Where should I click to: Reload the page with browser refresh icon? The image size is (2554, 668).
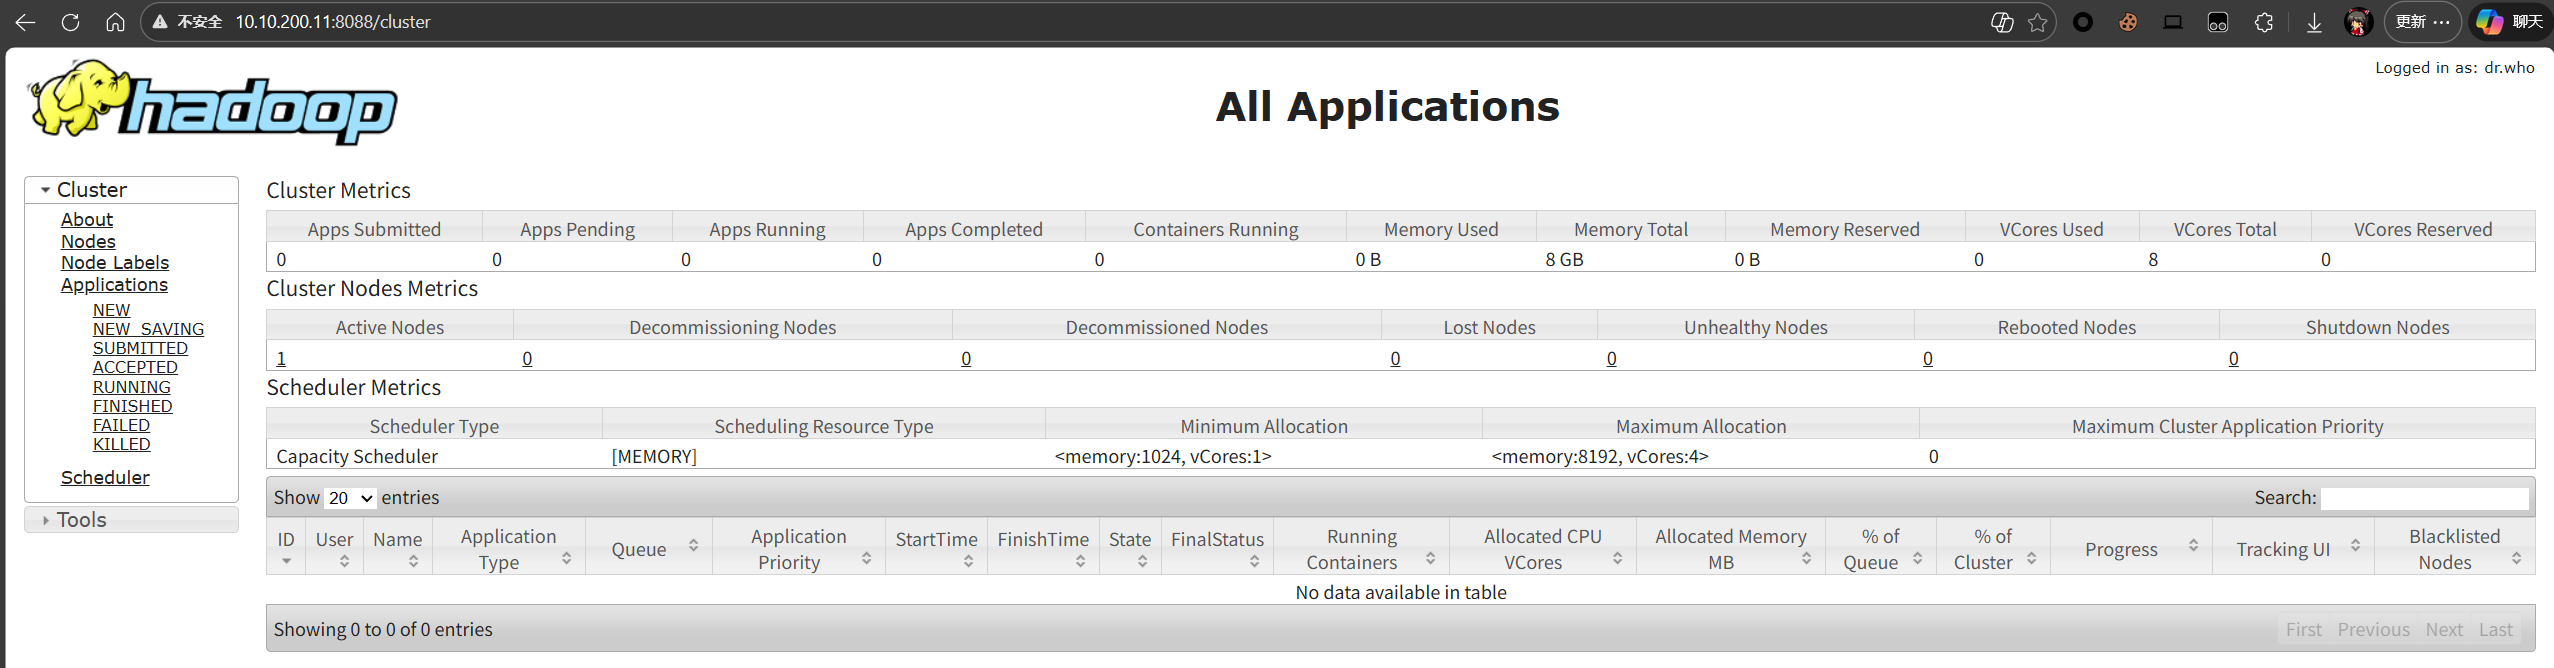[70, 22]
